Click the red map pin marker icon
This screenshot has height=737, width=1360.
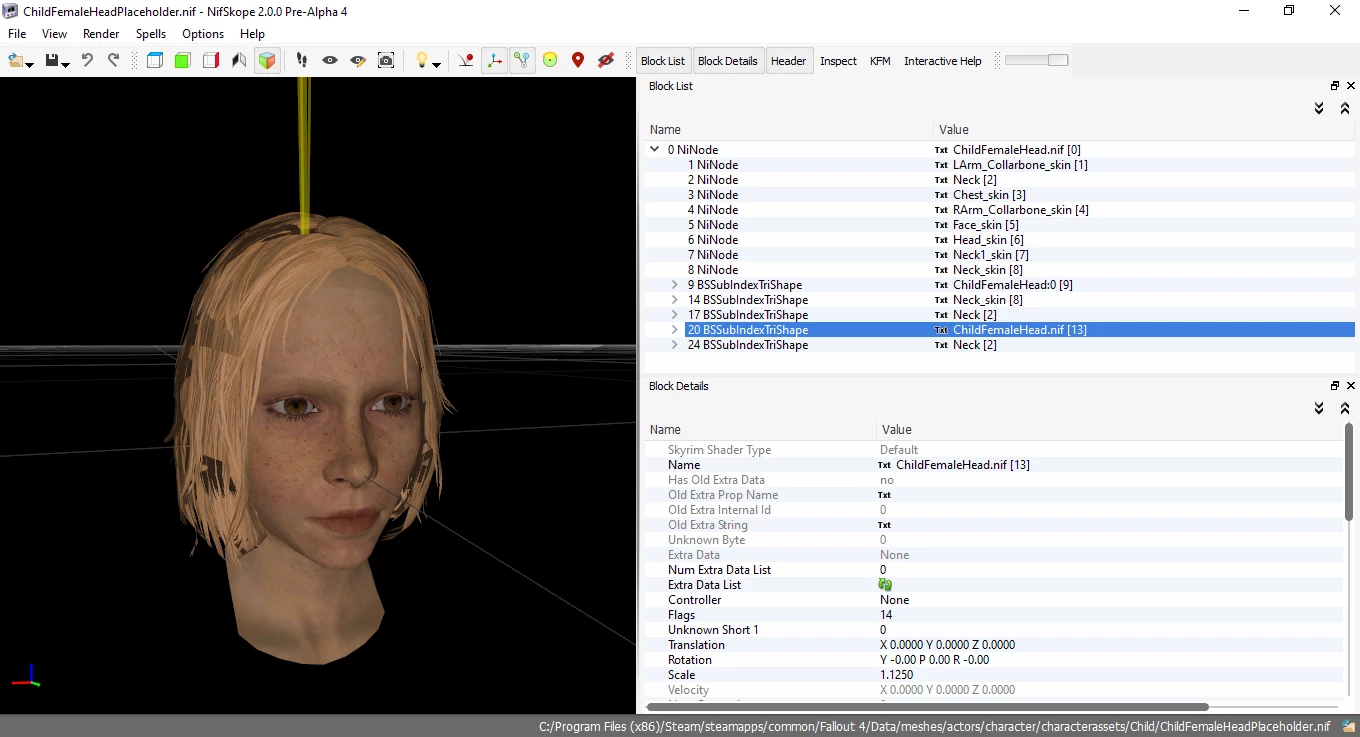point(578,61)
